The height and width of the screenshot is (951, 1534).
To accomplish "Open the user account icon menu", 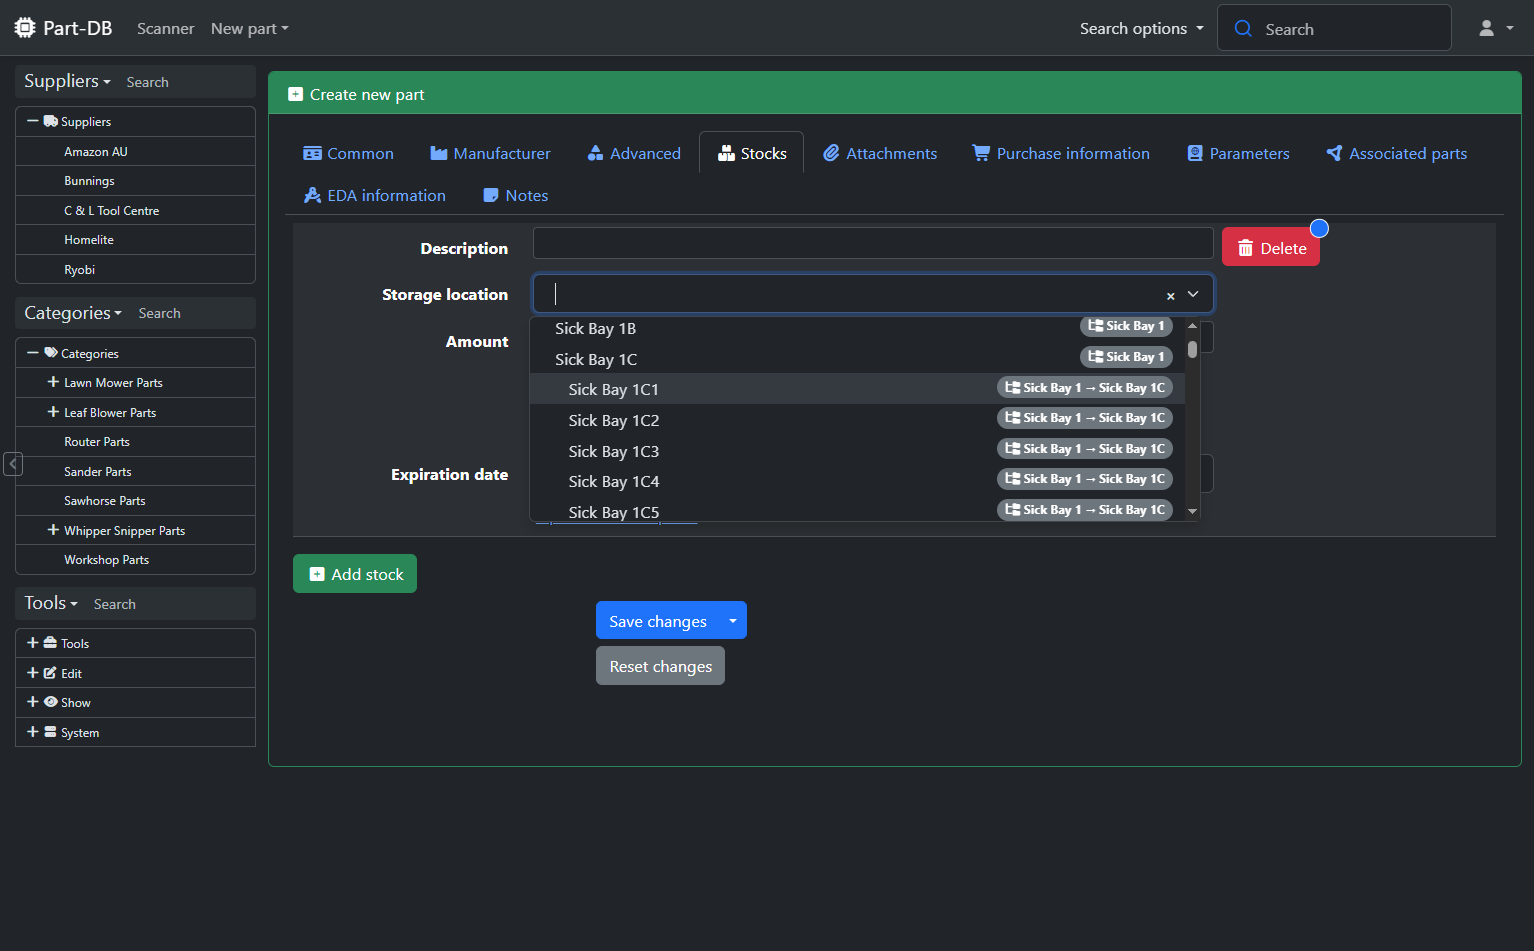I will coord(1496,28).
